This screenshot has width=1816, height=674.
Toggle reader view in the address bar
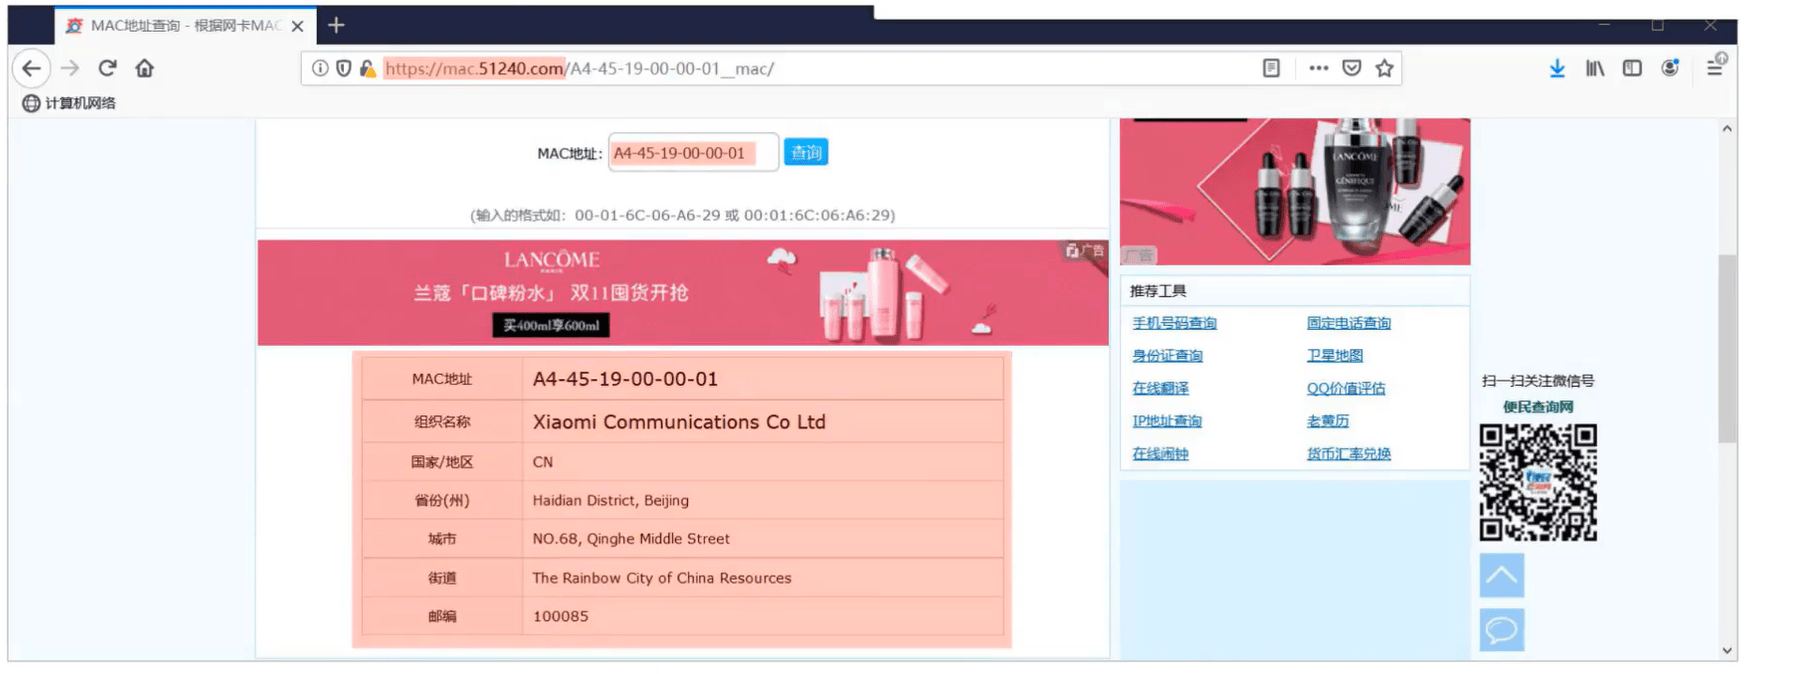point(1271,69)
